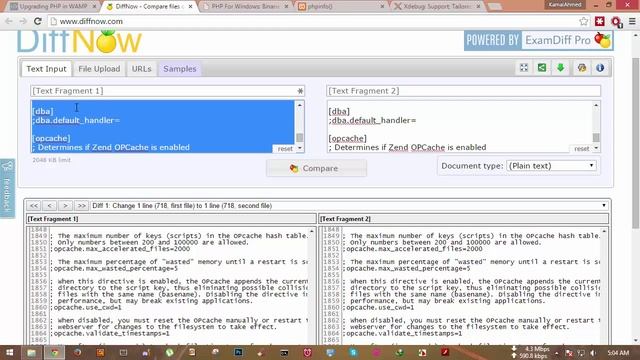Select the Samples tab

(x=180, y=69)
